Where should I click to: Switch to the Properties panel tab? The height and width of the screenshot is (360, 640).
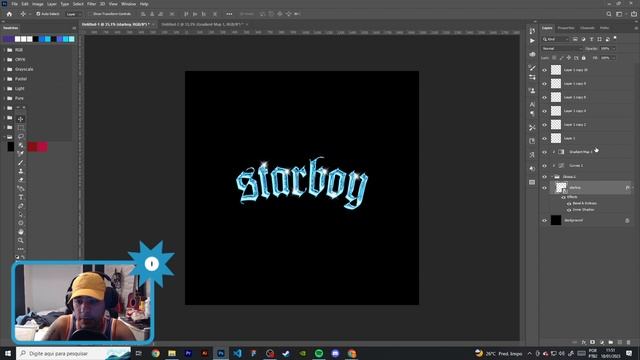(x=566, y=28)
